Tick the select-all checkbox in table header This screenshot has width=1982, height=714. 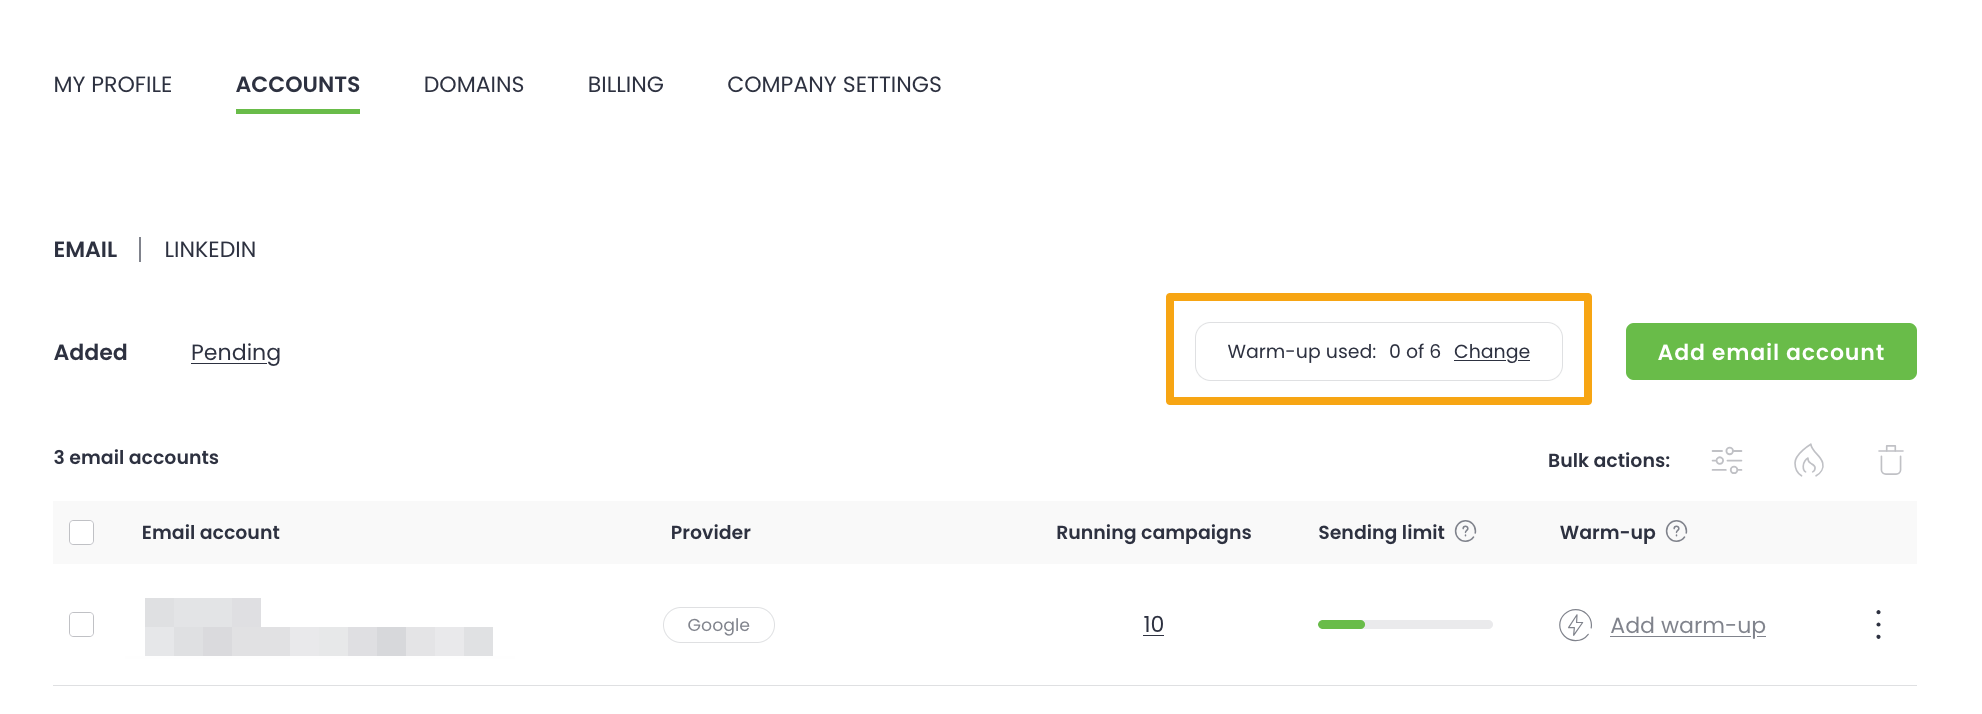pyautogui.click(x=82, y=532)
